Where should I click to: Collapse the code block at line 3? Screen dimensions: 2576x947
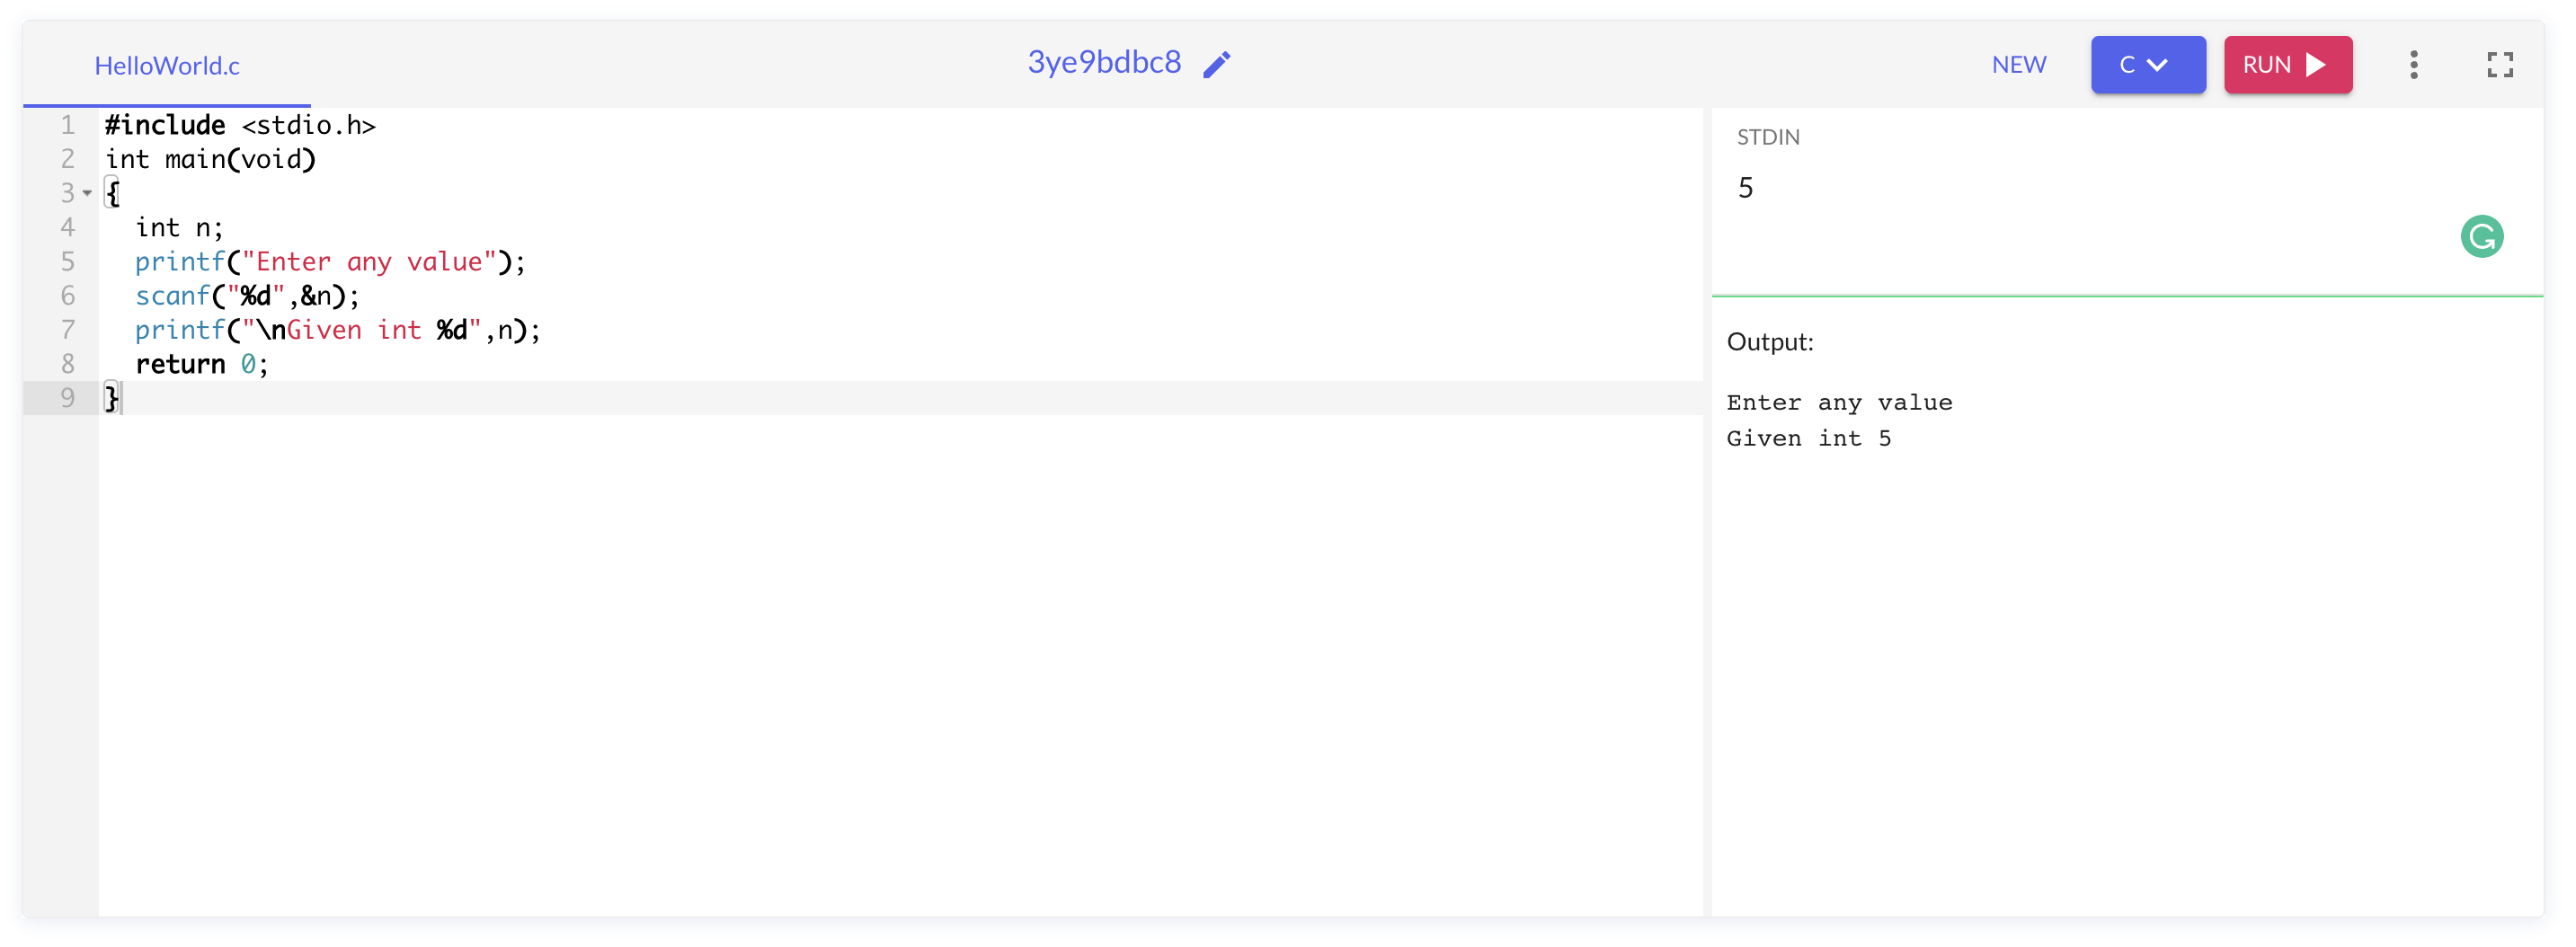(x=88, y=193)
